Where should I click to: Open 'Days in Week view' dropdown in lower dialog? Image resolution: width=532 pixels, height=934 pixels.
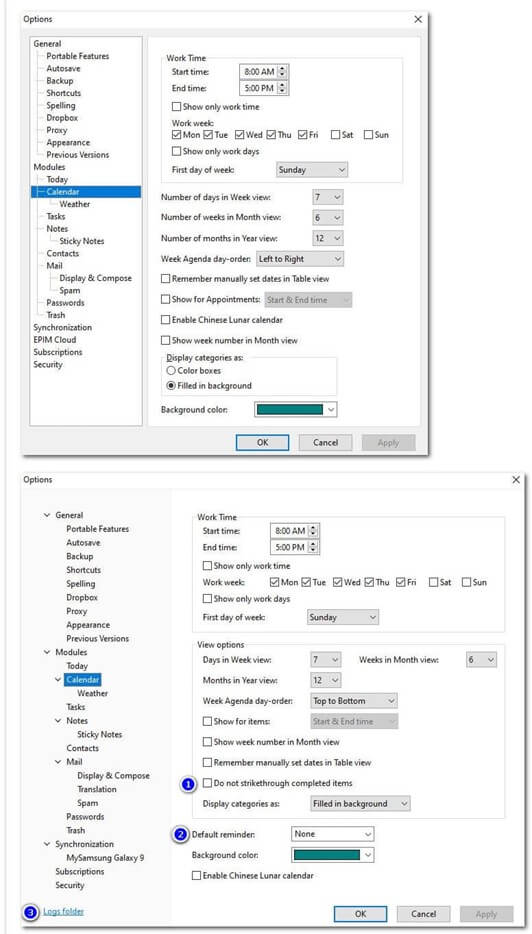click(326, 660)
